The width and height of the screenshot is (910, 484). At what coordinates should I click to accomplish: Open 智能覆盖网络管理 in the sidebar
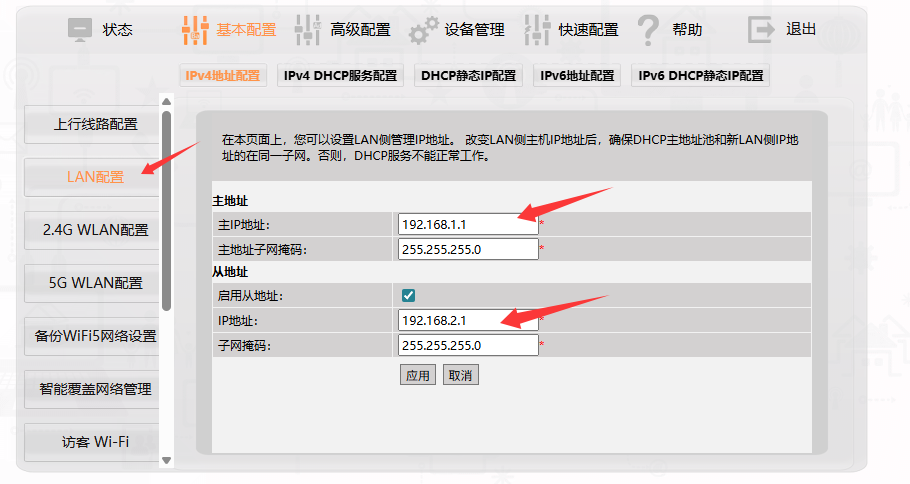pyautogui.click(x=92, y=389)
